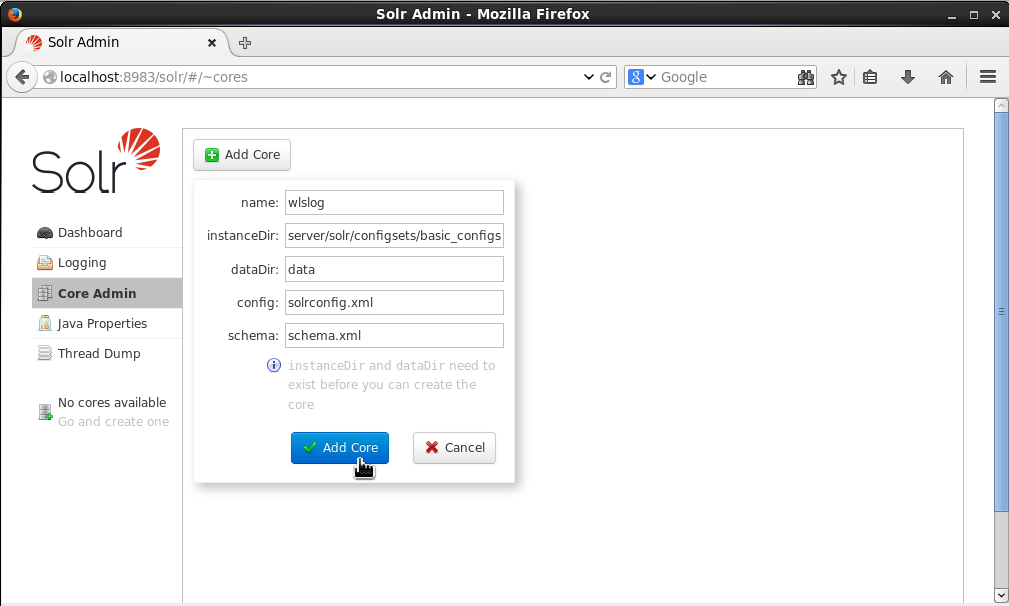Click the 'Go and create one' text
Viewport: 1009px width, 606px height.
coord(113,422)
